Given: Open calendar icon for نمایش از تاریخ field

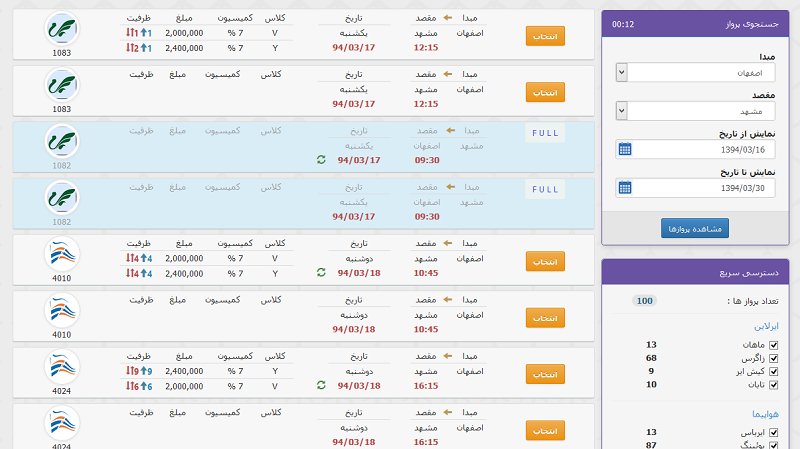Looking at the screenshot, I should click(625, 149).
